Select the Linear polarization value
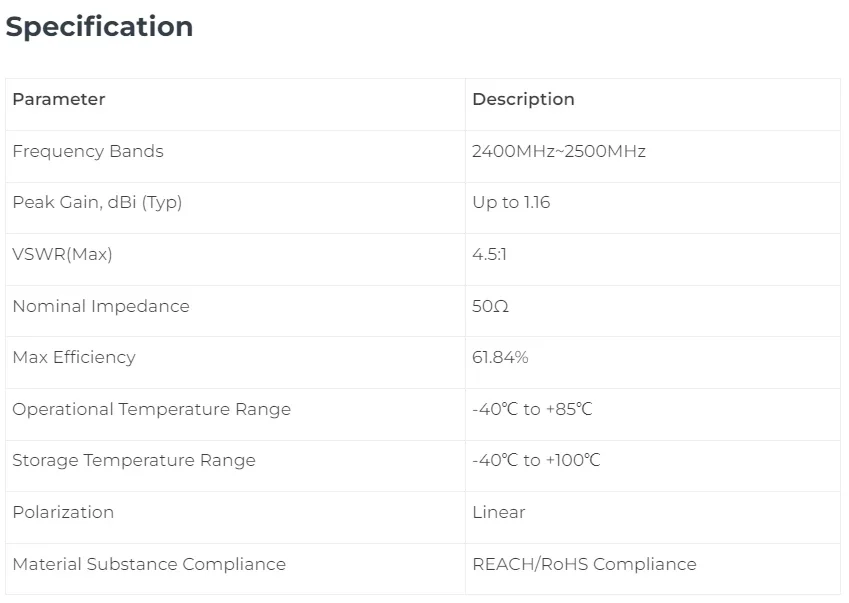The image size is (849, 603). pyautogui.click(x=499, y=512)
